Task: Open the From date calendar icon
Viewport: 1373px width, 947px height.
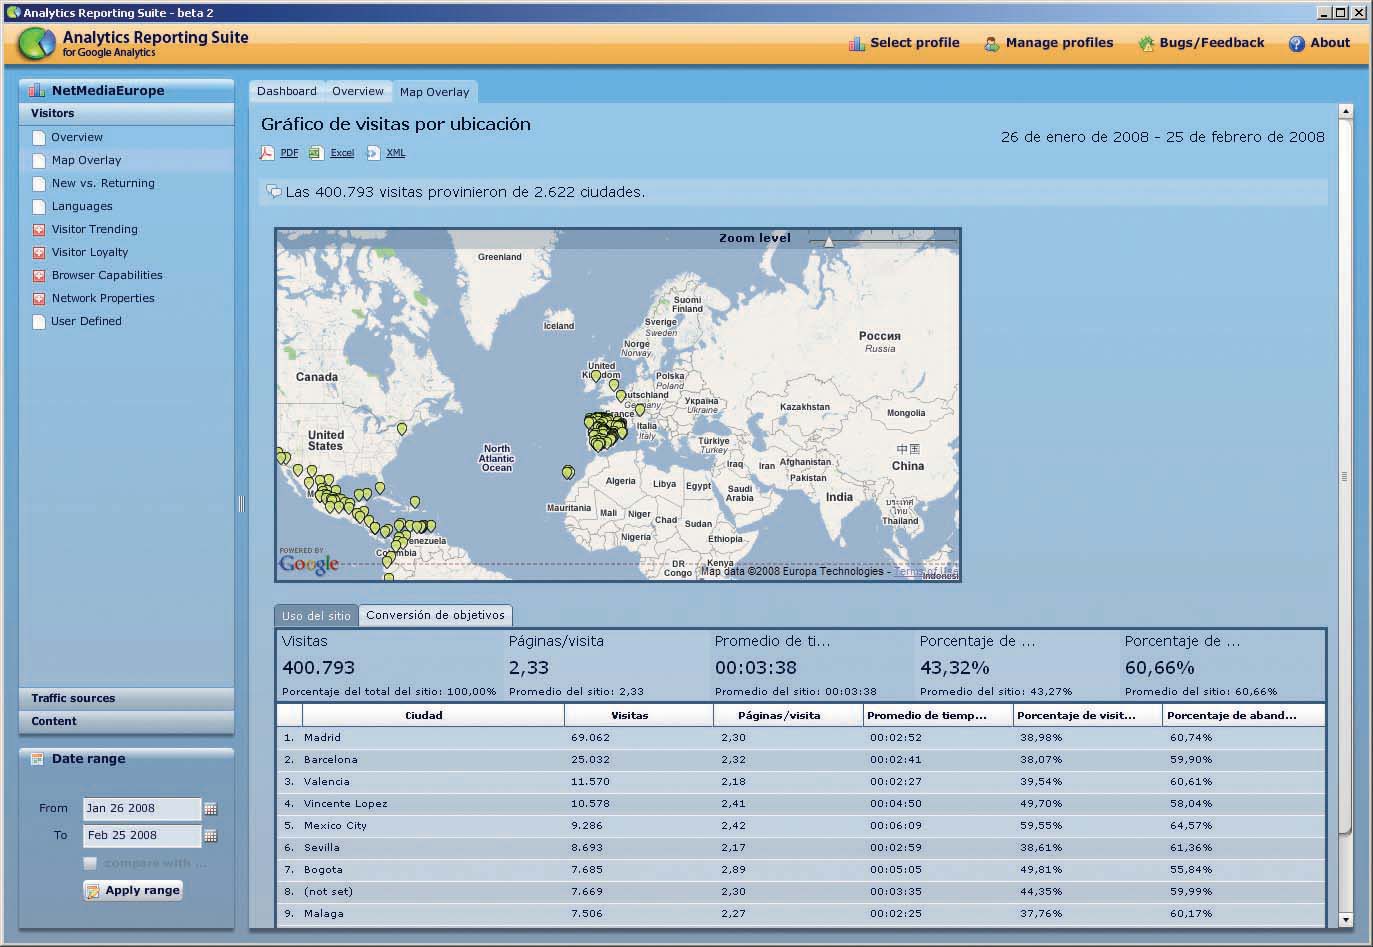Action: click(210, 809)
